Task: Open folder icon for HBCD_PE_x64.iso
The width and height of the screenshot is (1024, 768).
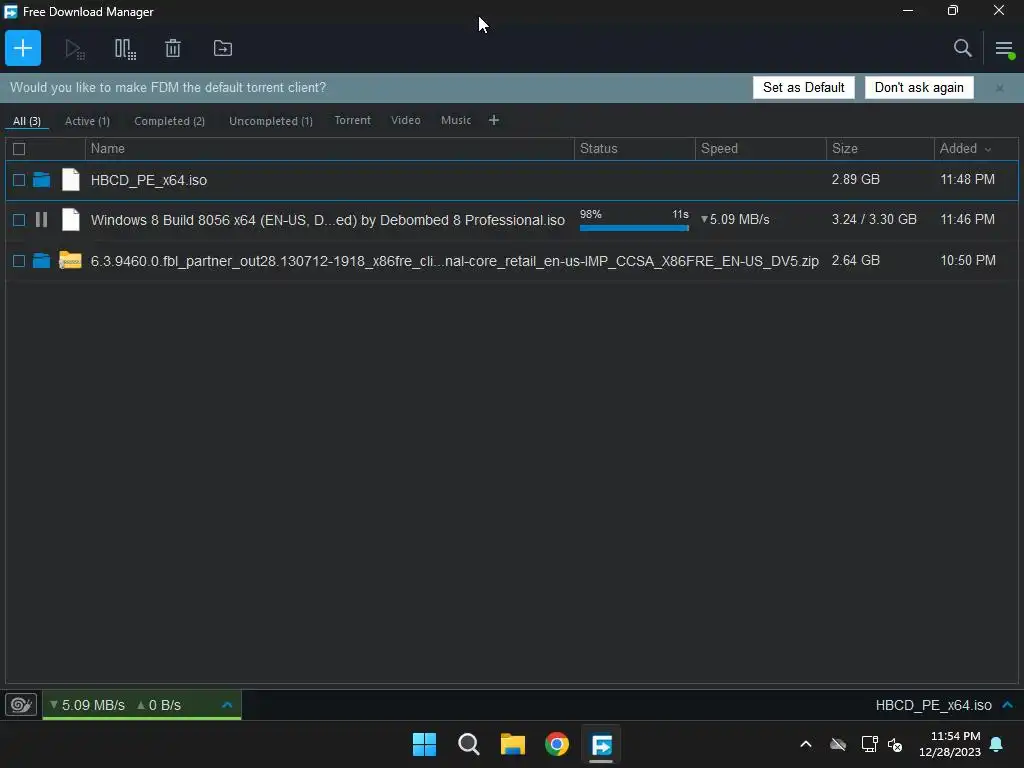Action: click(x=42, y=180)
